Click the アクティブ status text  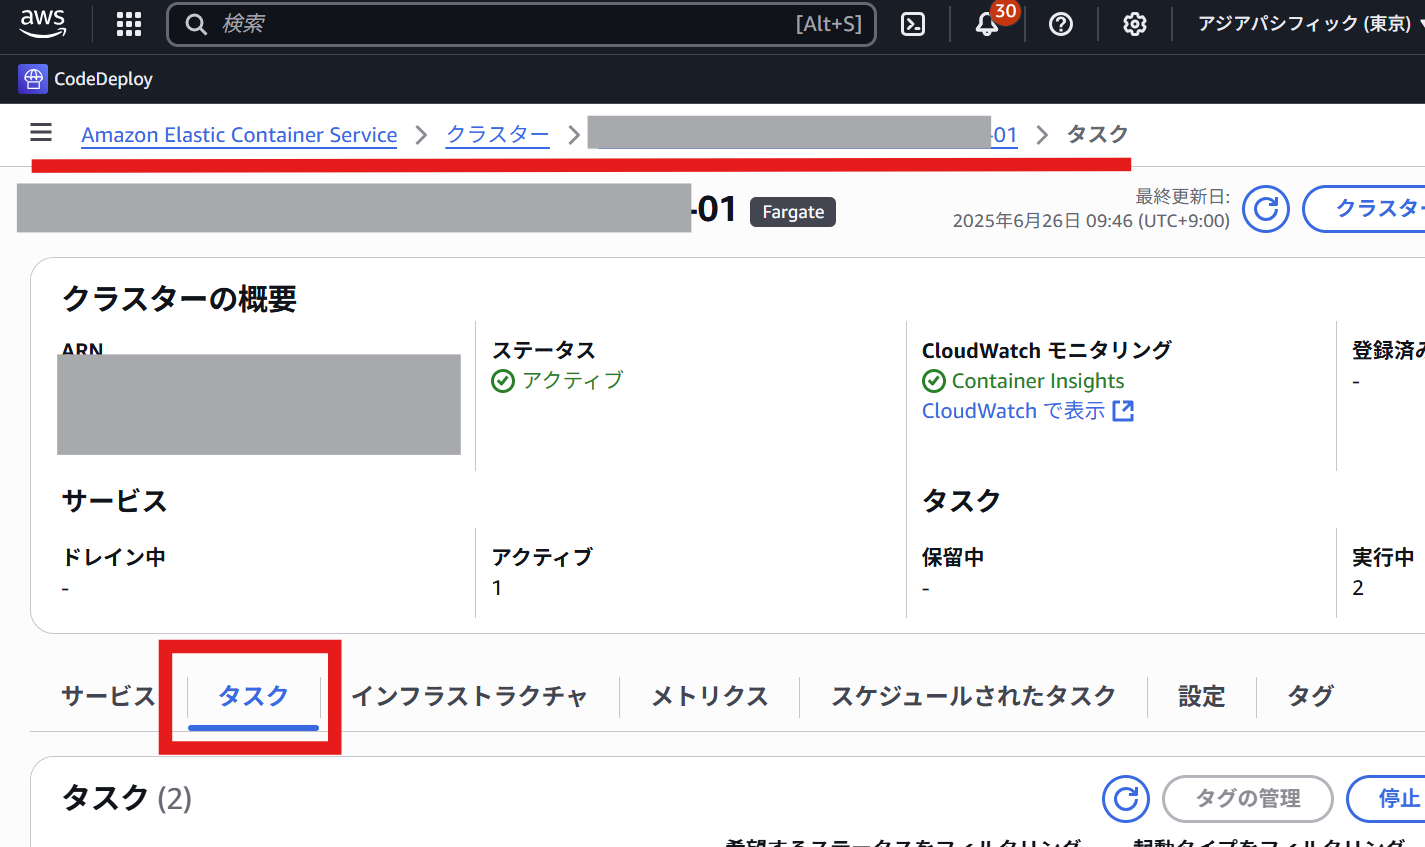coord(572,380)
